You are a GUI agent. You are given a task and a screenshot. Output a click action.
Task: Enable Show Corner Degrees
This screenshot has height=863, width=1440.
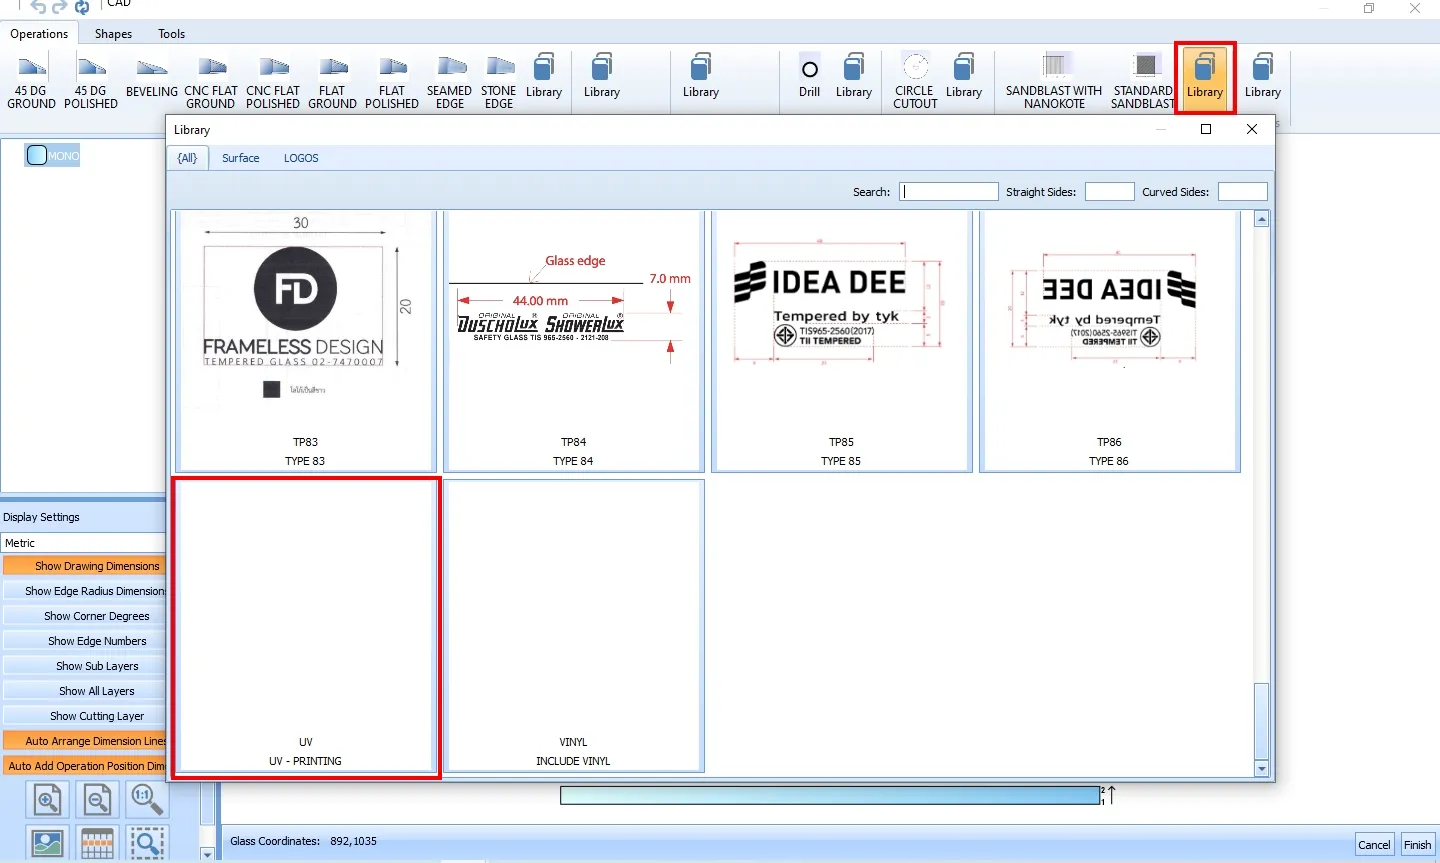pyautogui.click(x=85, y=616)
